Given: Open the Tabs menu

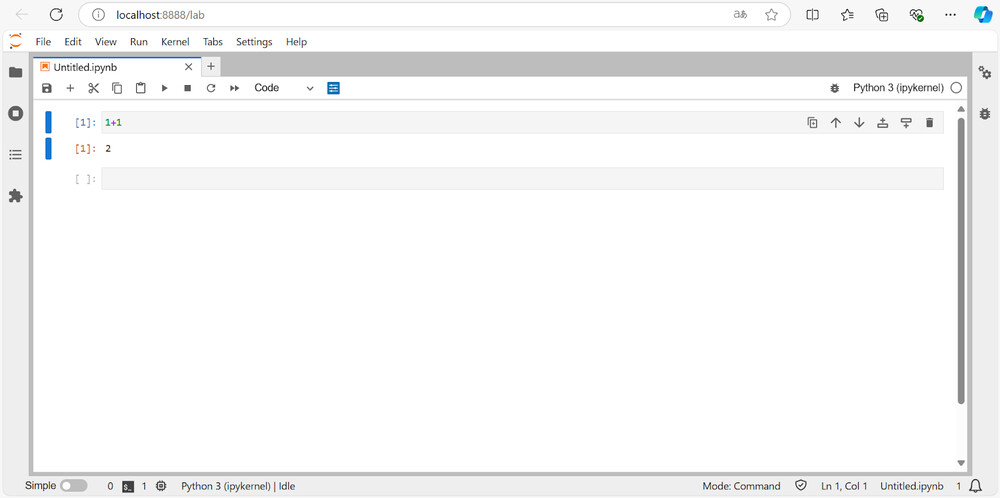Looking at the screenshot, I should coord(213,41).
